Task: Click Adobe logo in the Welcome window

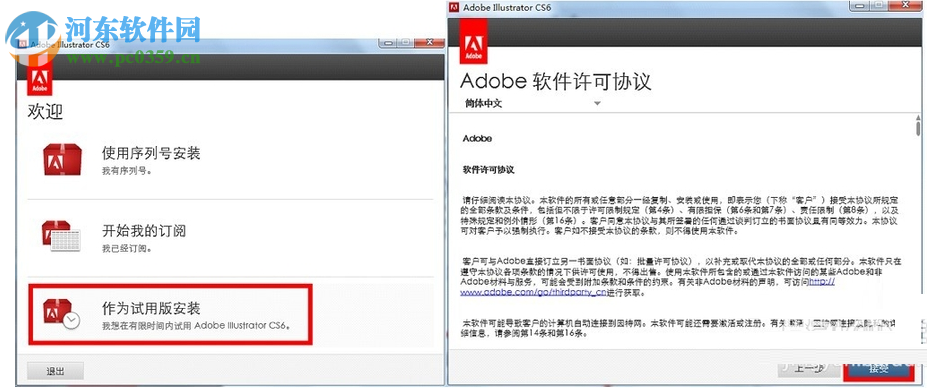Action: tap(40, 79)
